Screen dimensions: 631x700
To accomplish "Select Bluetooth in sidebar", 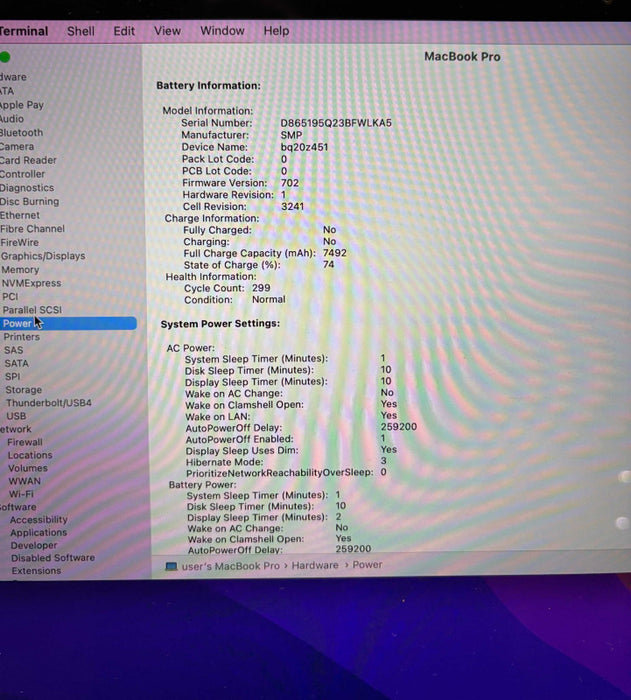I will (21, 133).
